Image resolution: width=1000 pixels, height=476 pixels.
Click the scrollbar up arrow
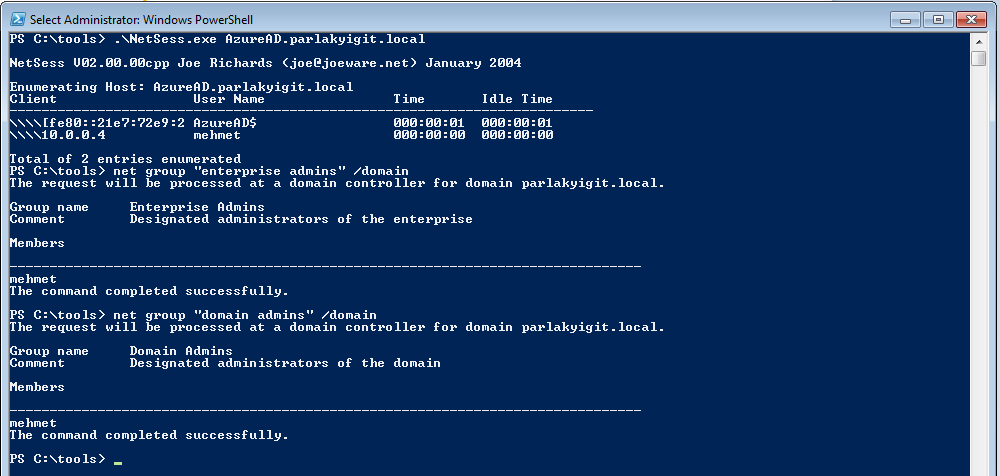[x=978, y=41]
